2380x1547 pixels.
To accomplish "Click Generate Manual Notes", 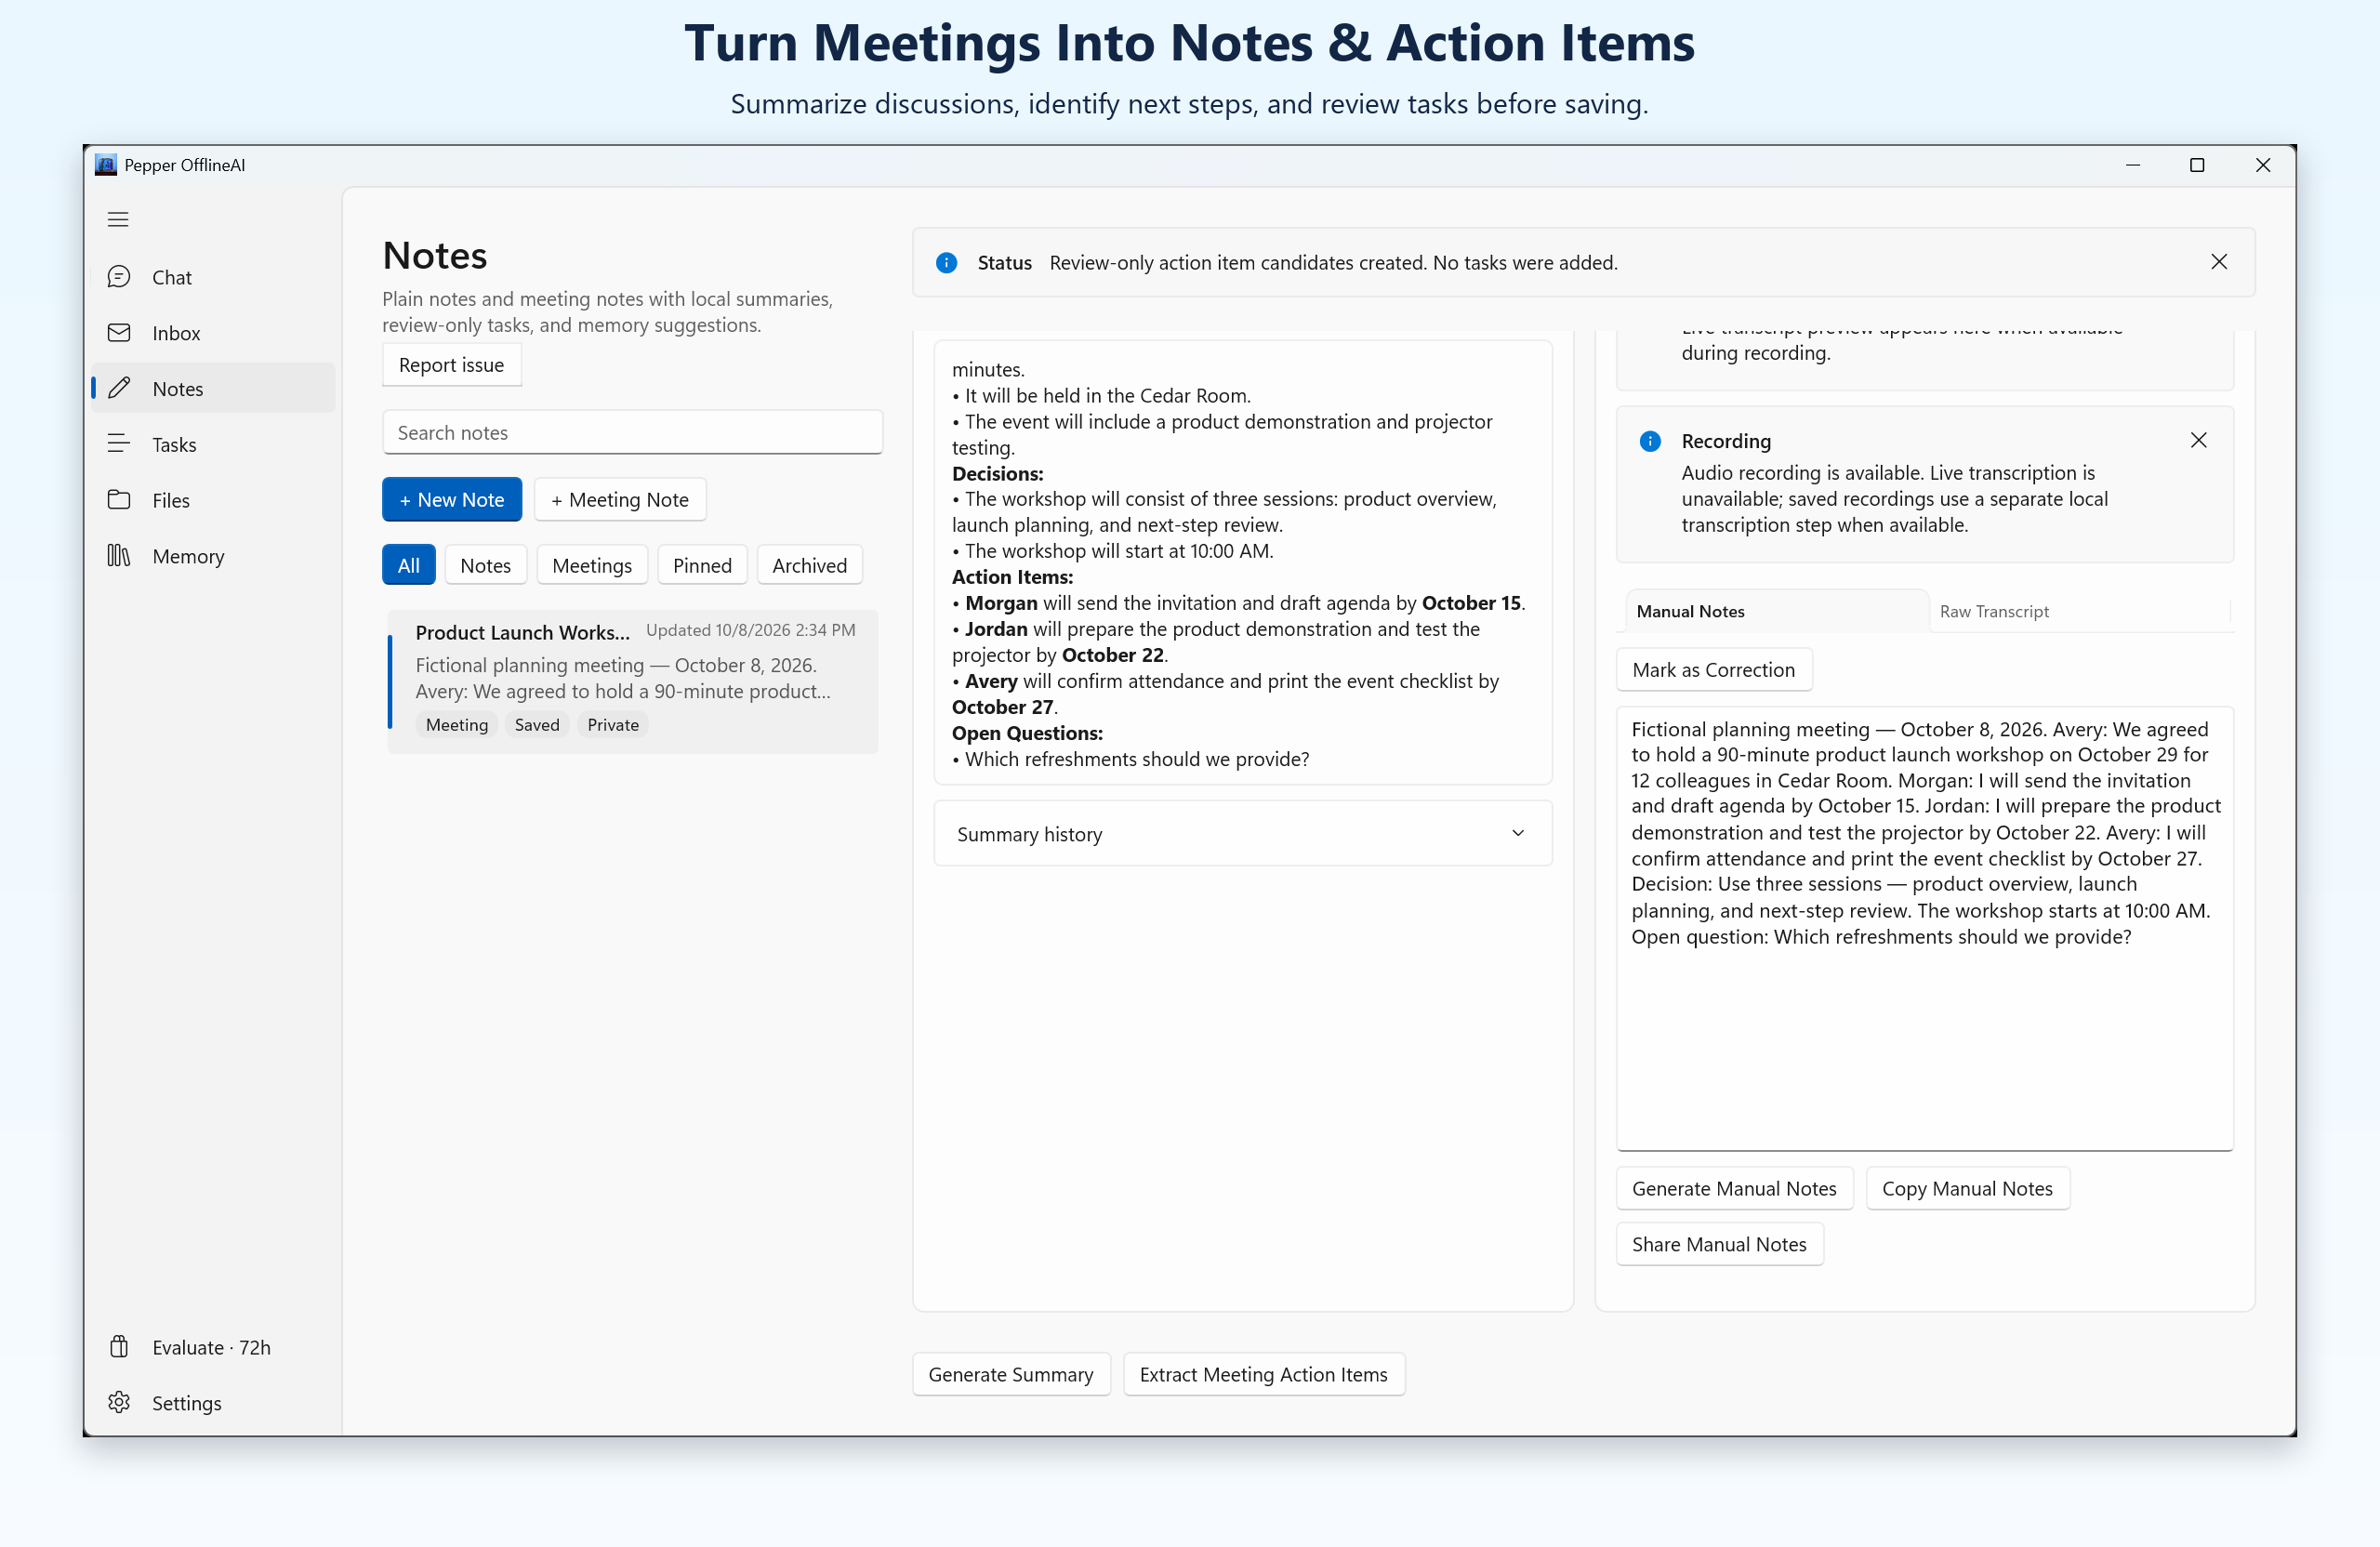I will pos(1733,1188).
